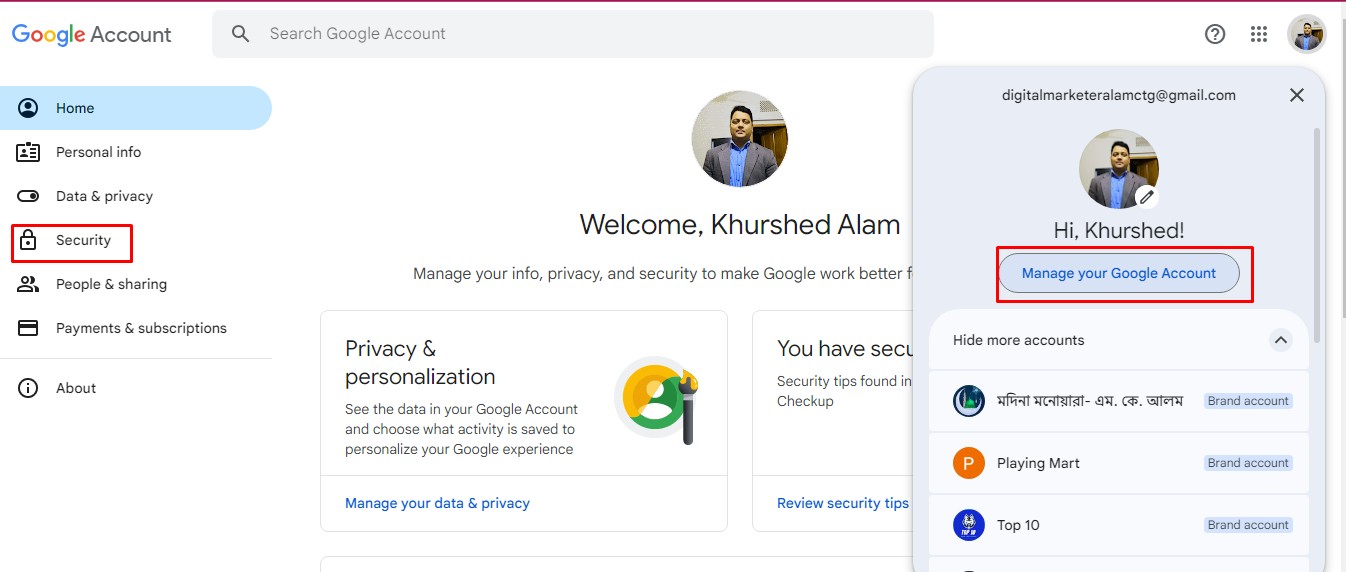Select the Home sidebar item
Image resolution: width=1346 pixels, height=572 pixels.
[136, 108]
